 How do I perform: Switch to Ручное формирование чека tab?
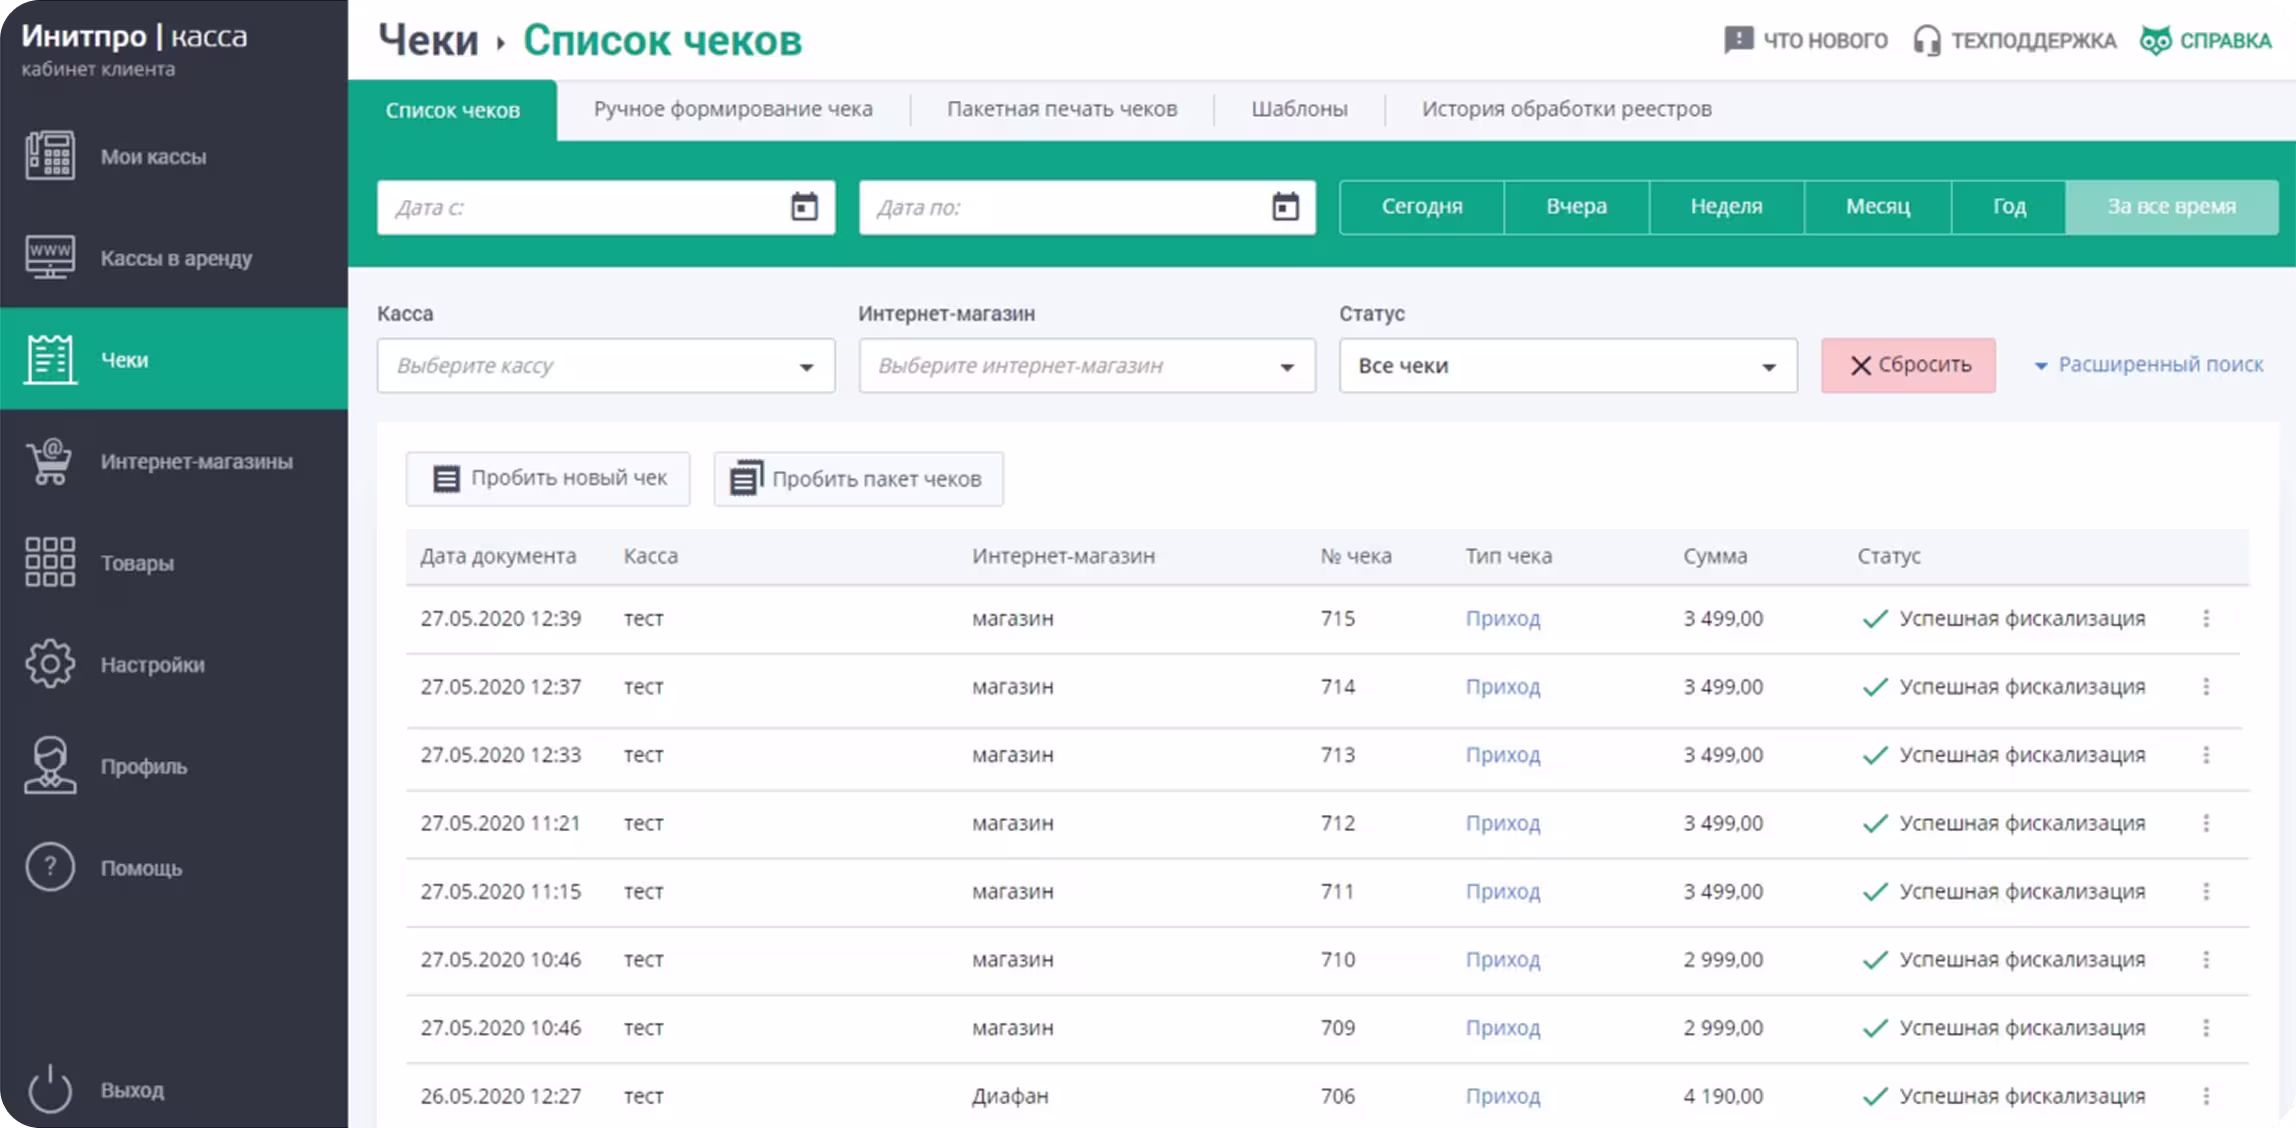pyautogui.click(x=733, y=109)
